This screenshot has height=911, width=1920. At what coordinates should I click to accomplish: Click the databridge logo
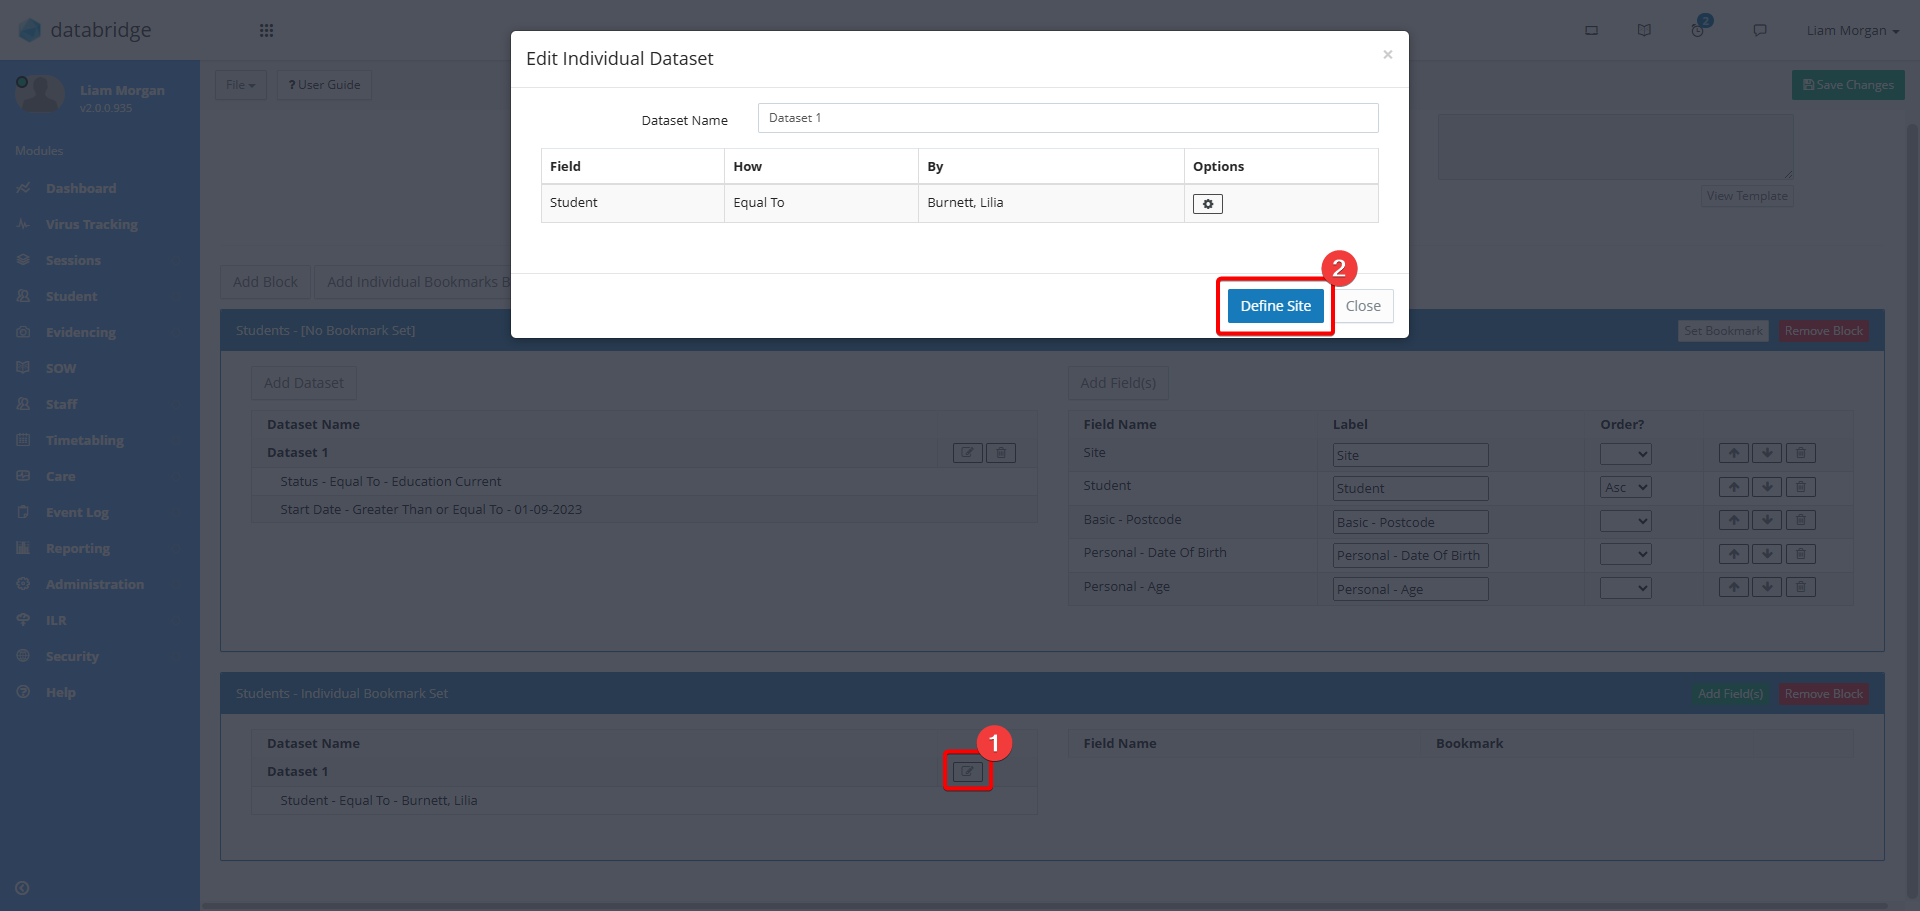tap(85, 30)
